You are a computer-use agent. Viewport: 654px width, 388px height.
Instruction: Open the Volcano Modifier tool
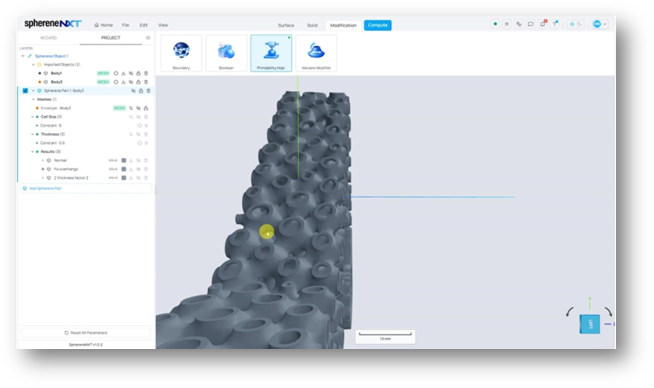316,53
